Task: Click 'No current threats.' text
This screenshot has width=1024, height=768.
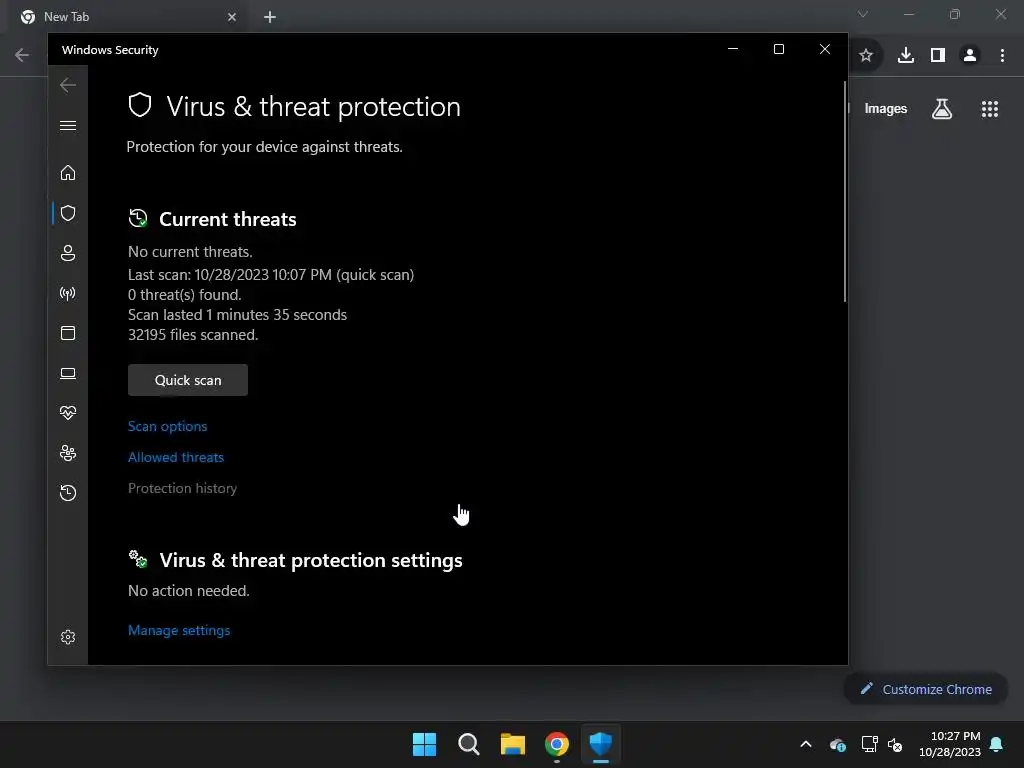Action: [x=190, y=252]
